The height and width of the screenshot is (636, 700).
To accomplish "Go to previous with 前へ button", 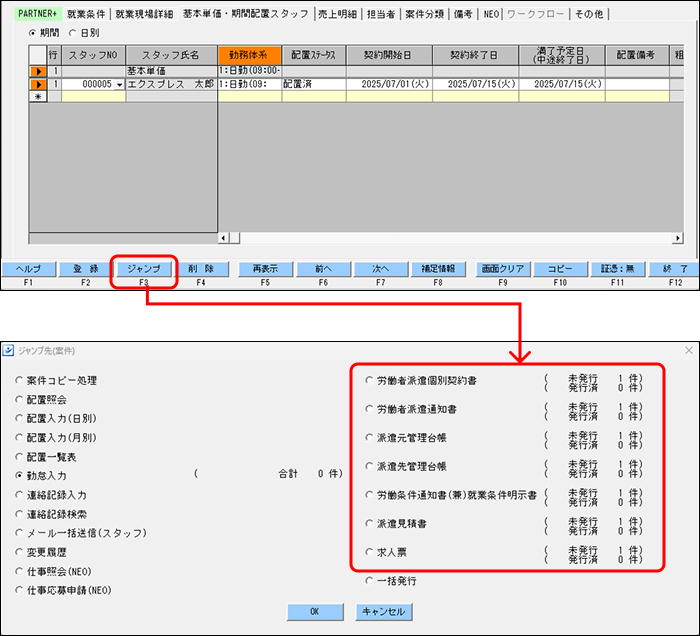I will point(323,269).
